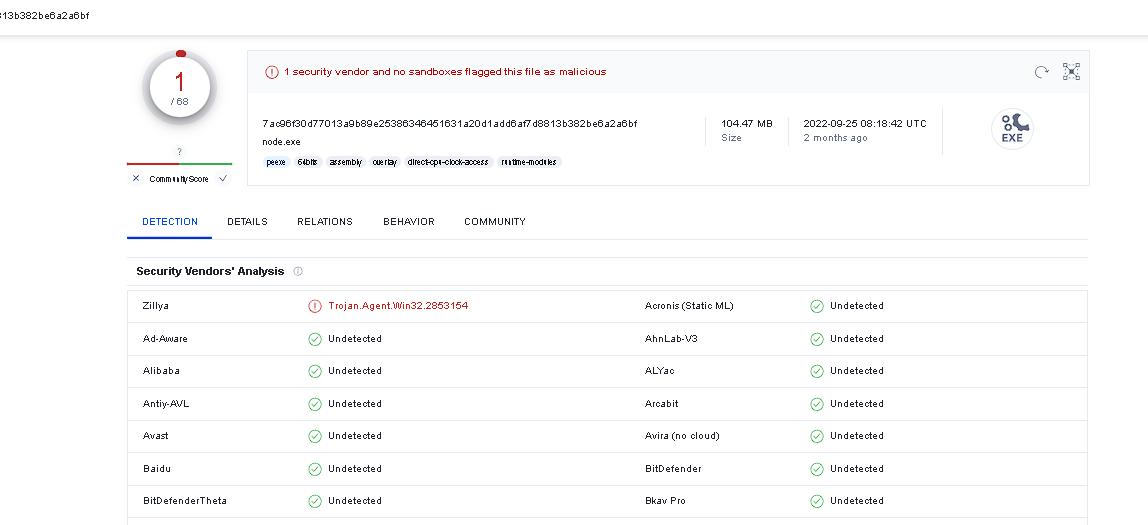Viewport: 1148px width, 525px height.
Task: Click the reanalyze file refresh icon
Action: (x=1041, y=72)
